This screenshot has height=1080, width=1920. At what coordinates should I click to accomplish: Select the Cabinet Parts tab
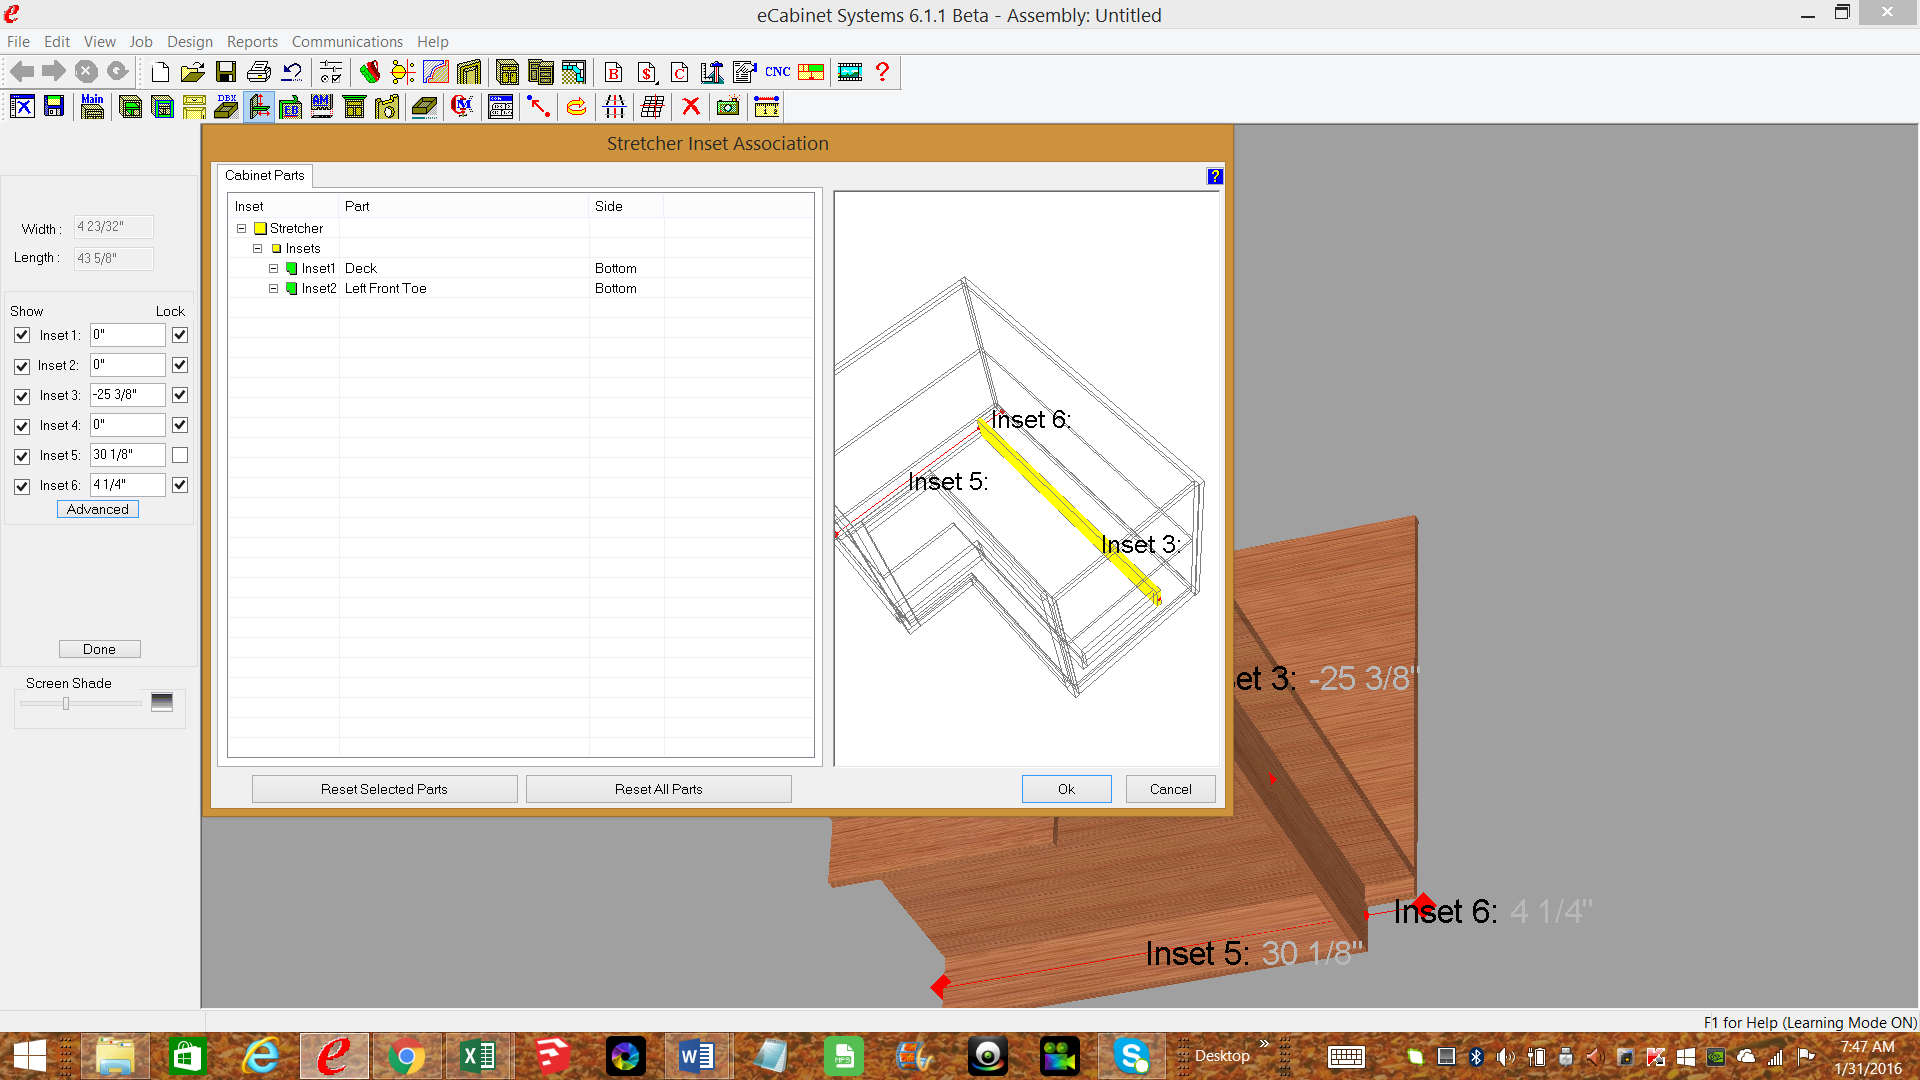click(x=264, y=175)
